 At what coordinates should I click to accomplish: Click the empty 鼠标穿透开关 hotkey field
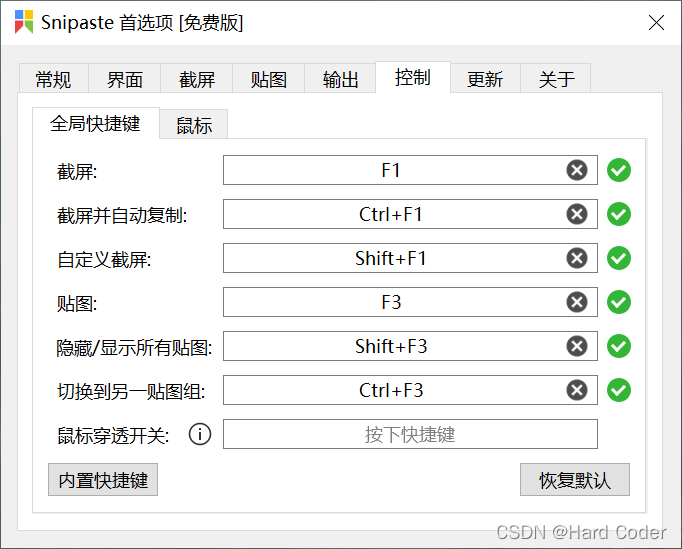click(410, 434)
